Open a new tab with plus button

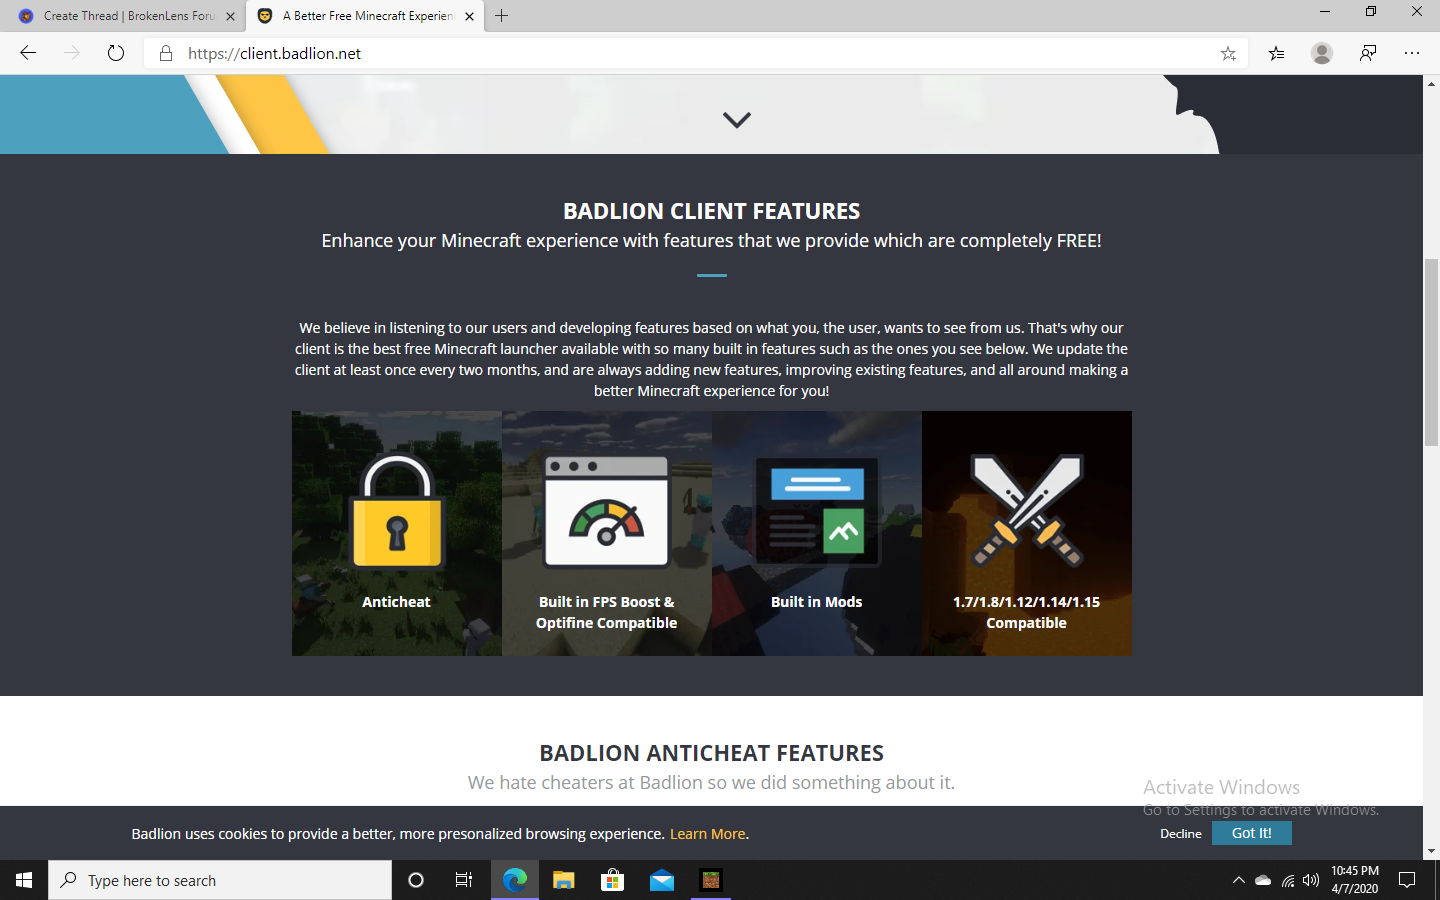(502, 16)
